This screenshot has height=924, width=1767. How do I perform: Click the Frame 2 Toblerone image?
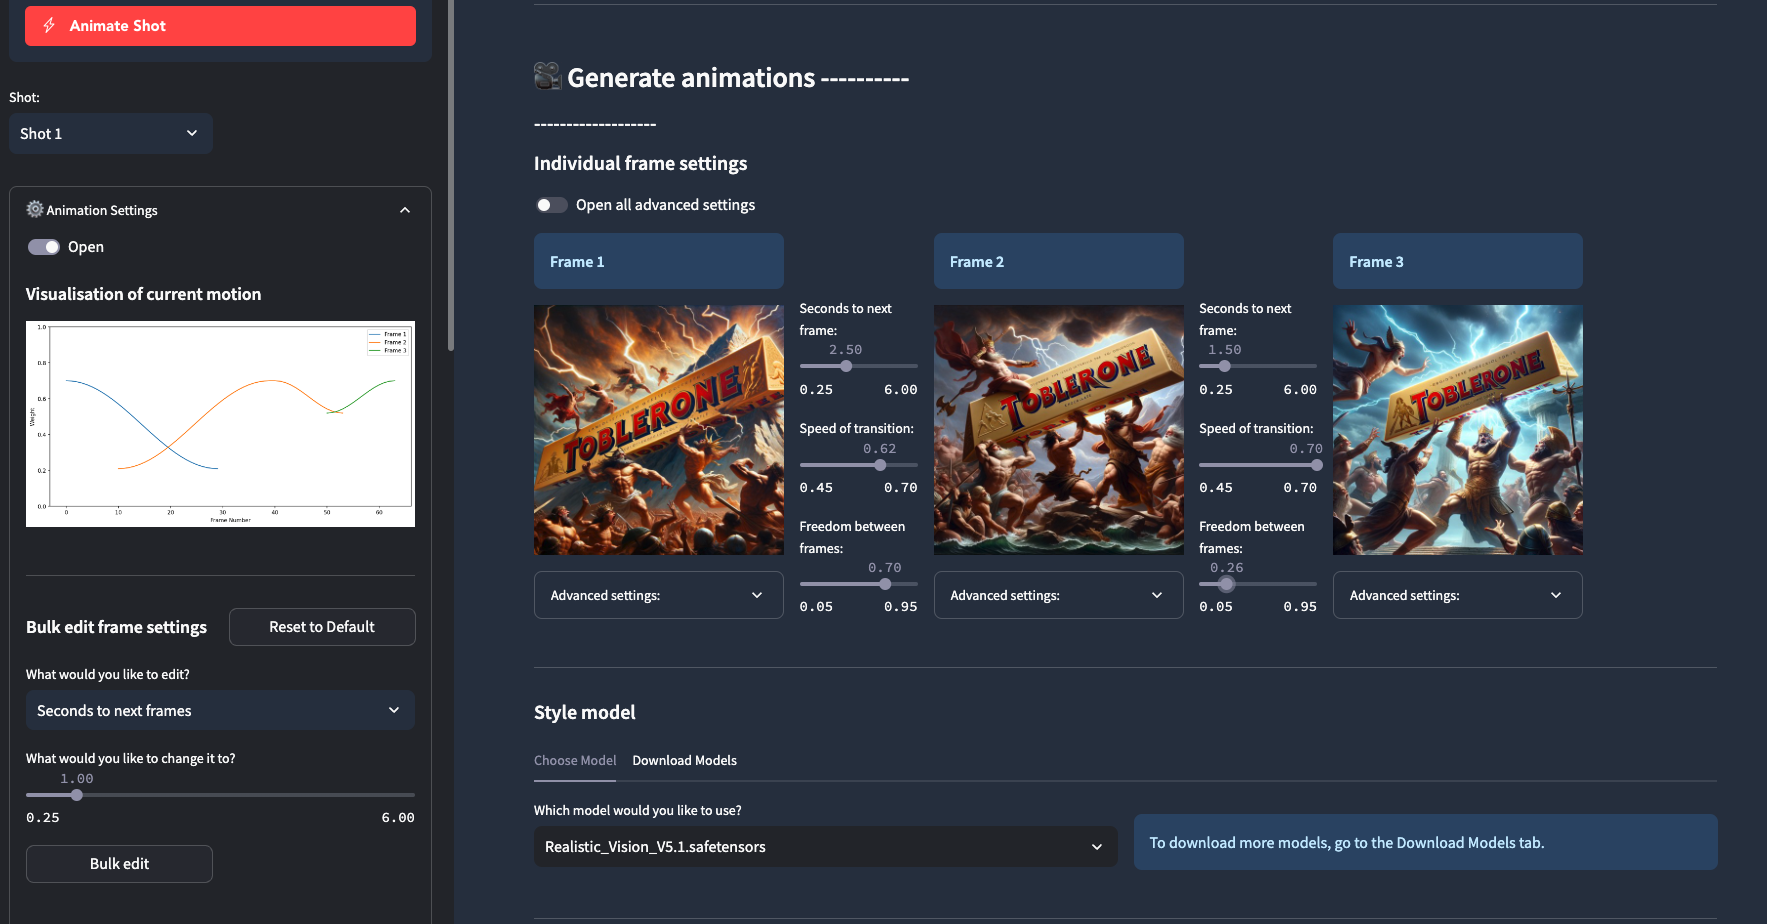pos(1059,430)
